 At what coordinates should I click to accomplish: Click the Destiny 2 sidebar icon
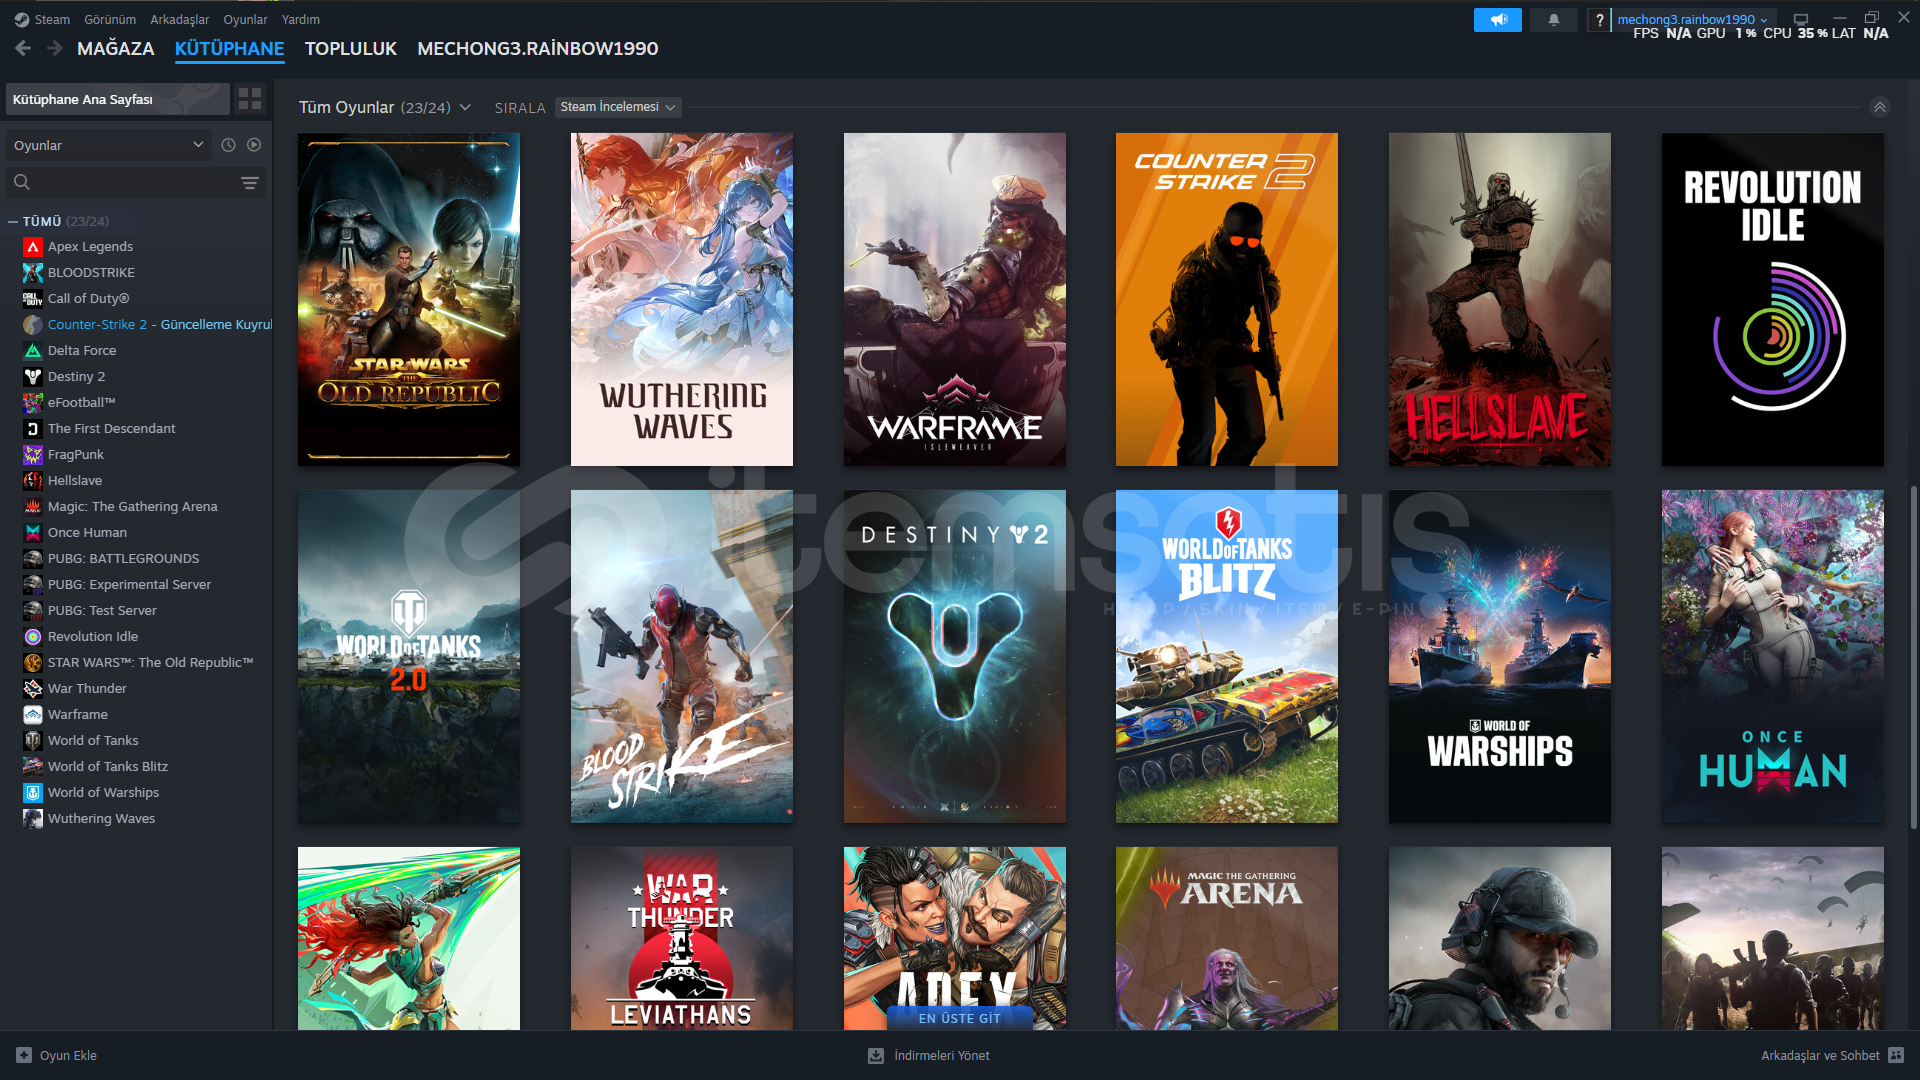33,377
